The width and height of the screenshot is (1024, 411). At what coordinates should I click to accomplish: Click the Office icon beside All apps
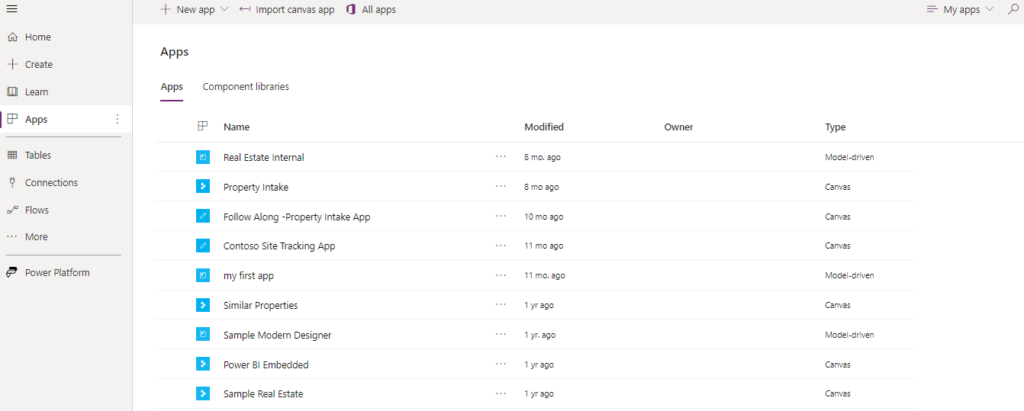click(x=351, y=10)
